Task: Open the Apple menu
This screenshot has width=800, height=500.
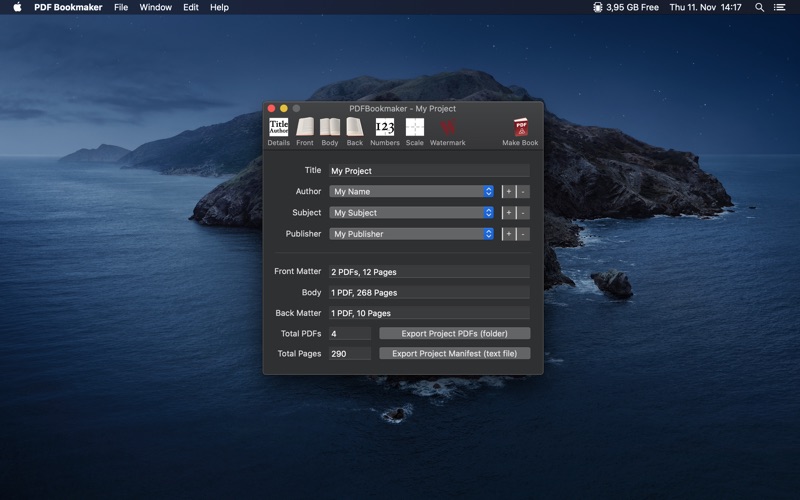Action: 17,7
